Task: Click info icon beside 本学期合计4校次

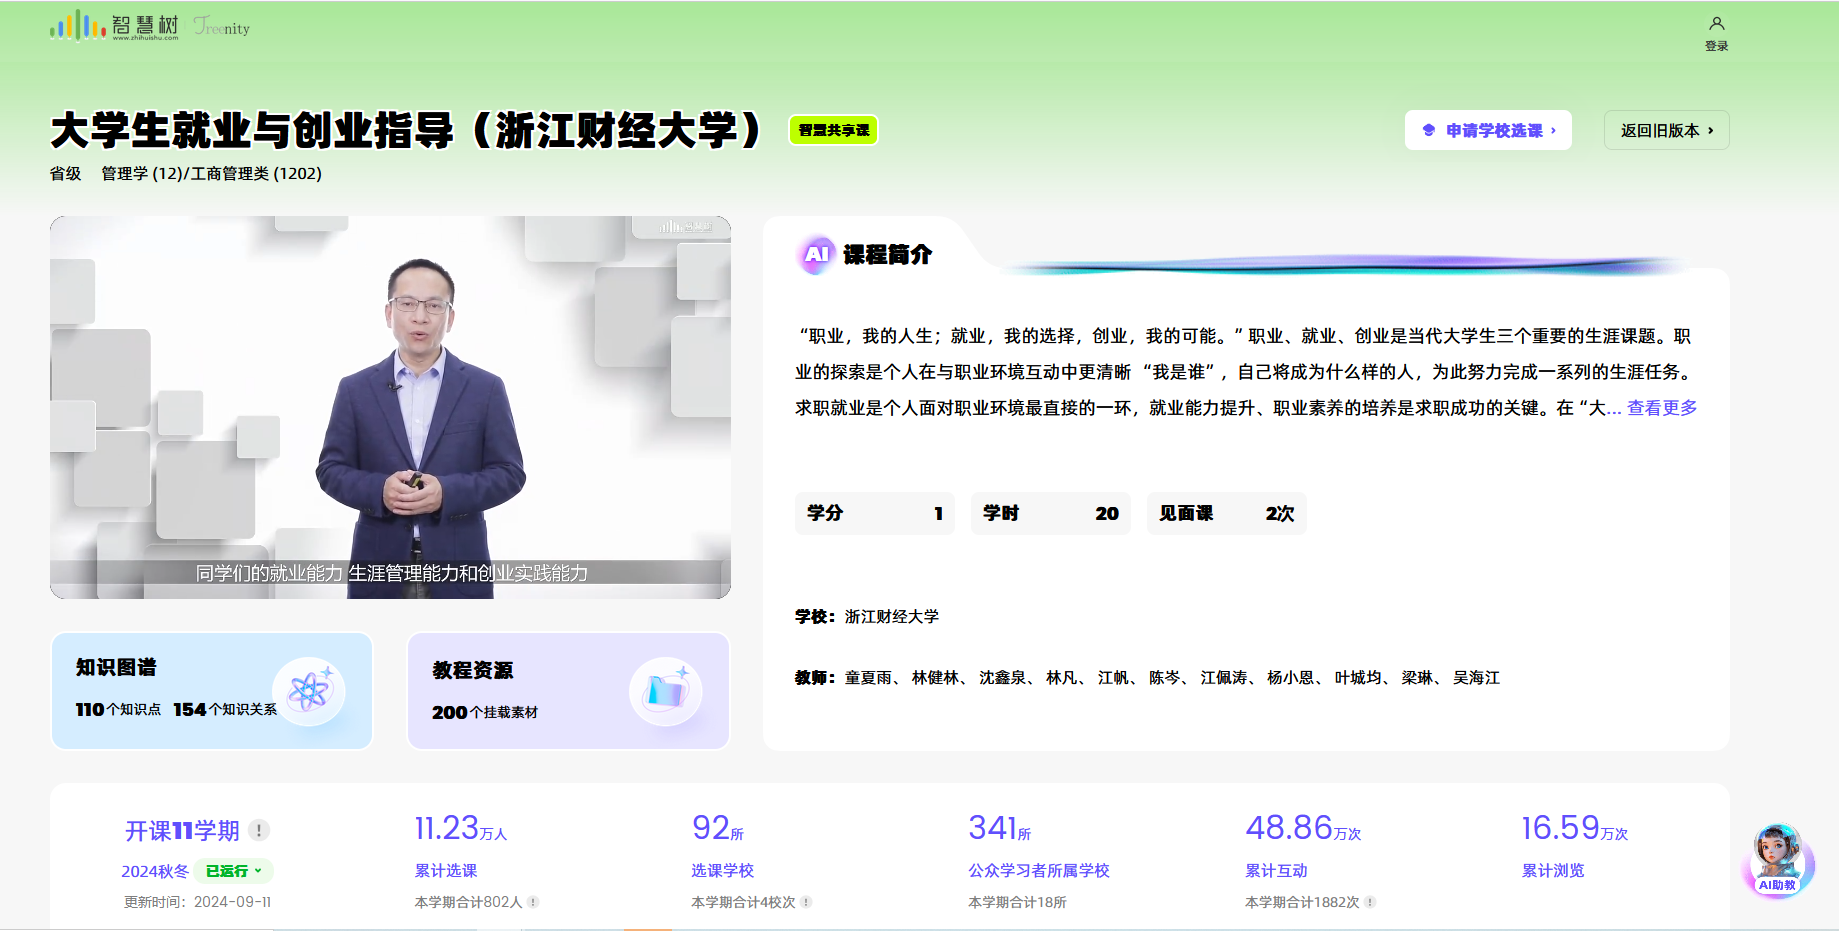Action: [x=806, y=902]
